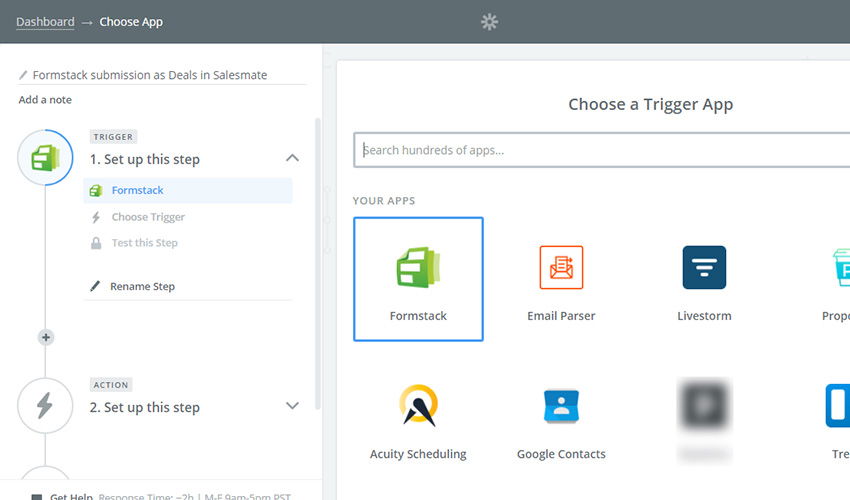Expand the '2. Set up this step' chevron

pos(292,406)
